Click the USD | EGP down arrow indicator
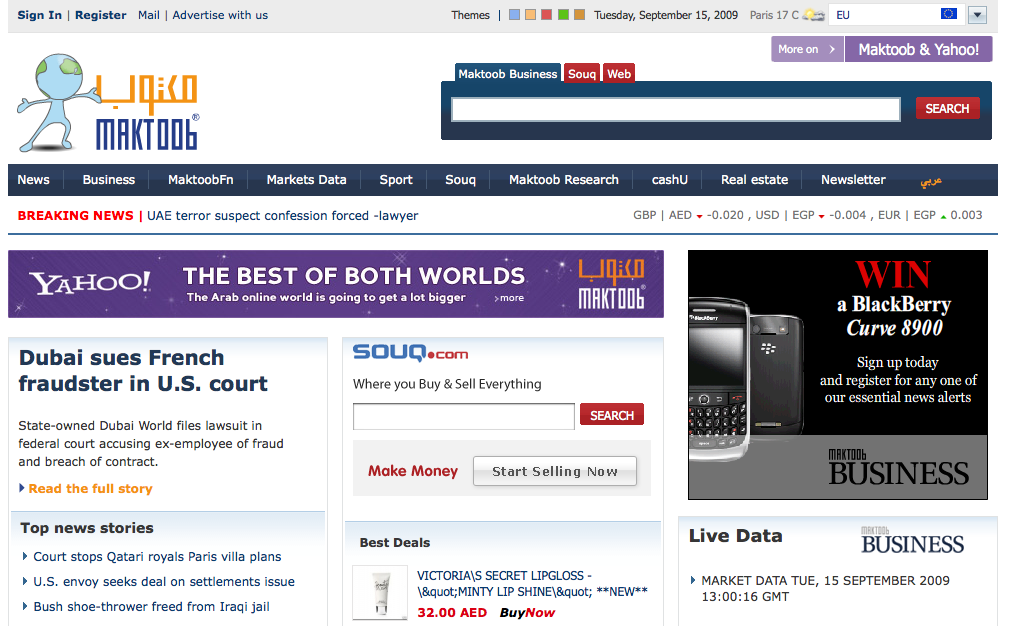1023x626 pixels. (821, 217)
